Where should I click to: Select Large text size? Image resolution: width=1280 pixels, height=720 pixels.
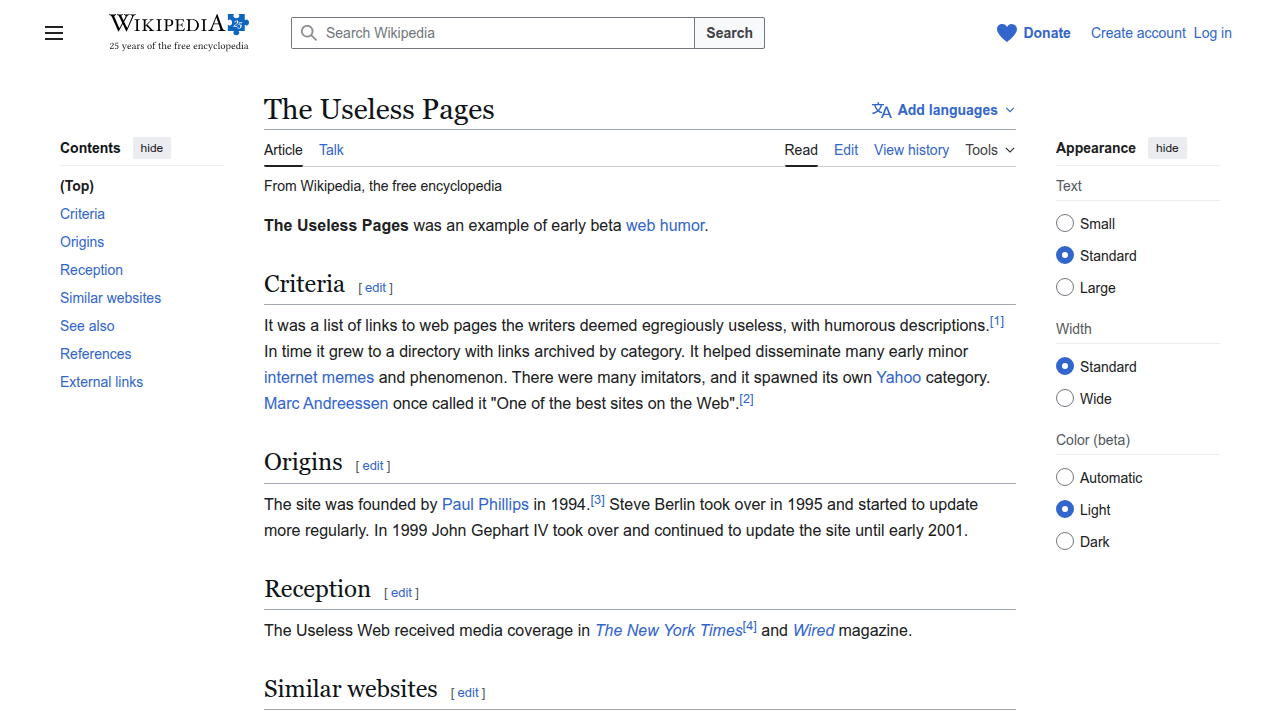(1065, 287)
